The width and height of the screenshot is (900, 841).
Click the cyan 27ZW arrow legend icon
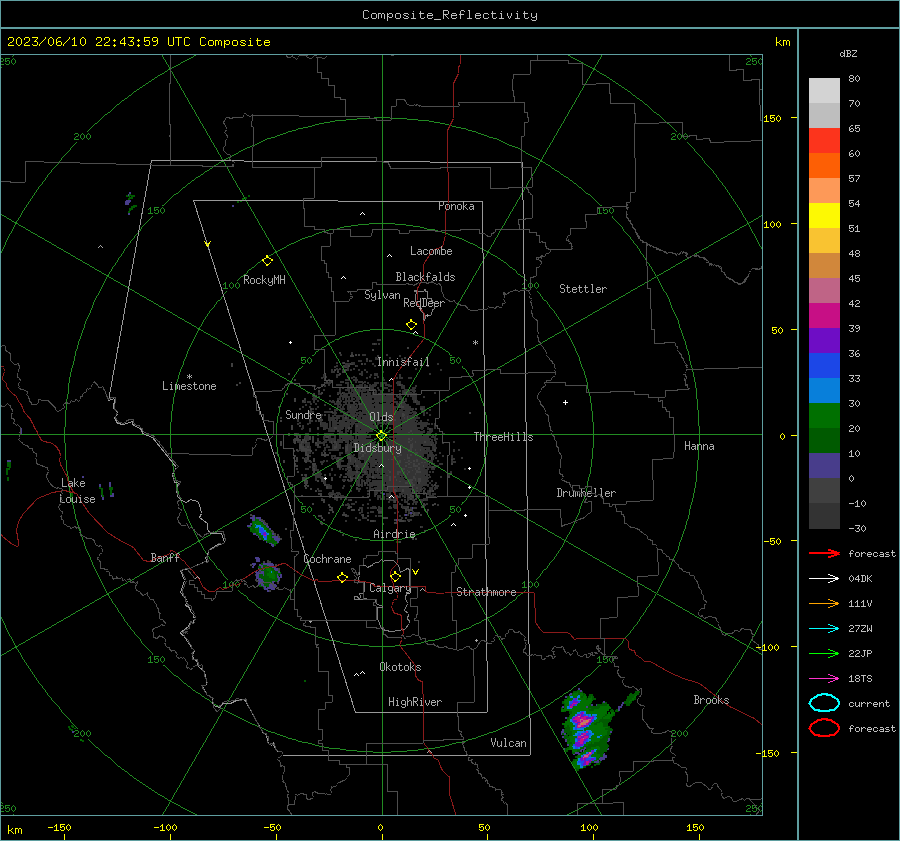click(x=824, y=629)
